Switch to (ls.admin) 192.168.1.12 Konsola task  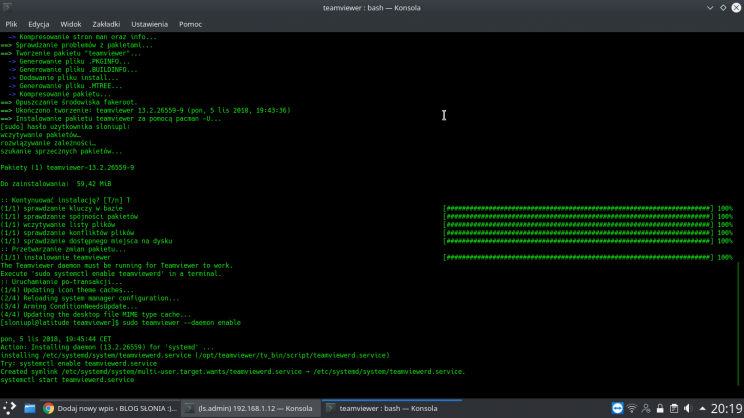(x=250, y=409)
